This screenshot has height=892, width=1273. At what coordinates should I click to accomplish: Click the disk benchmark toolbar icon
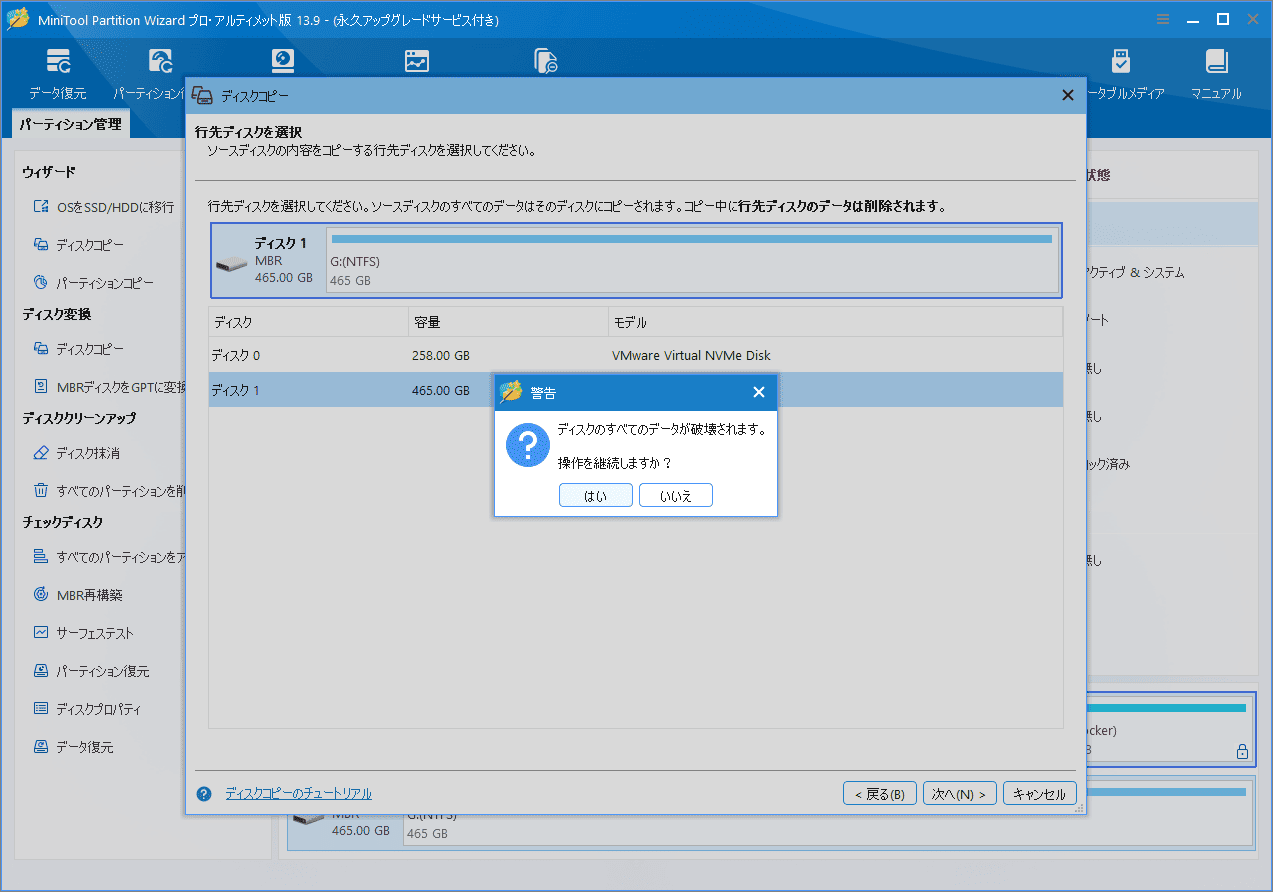tap(417, 61)
